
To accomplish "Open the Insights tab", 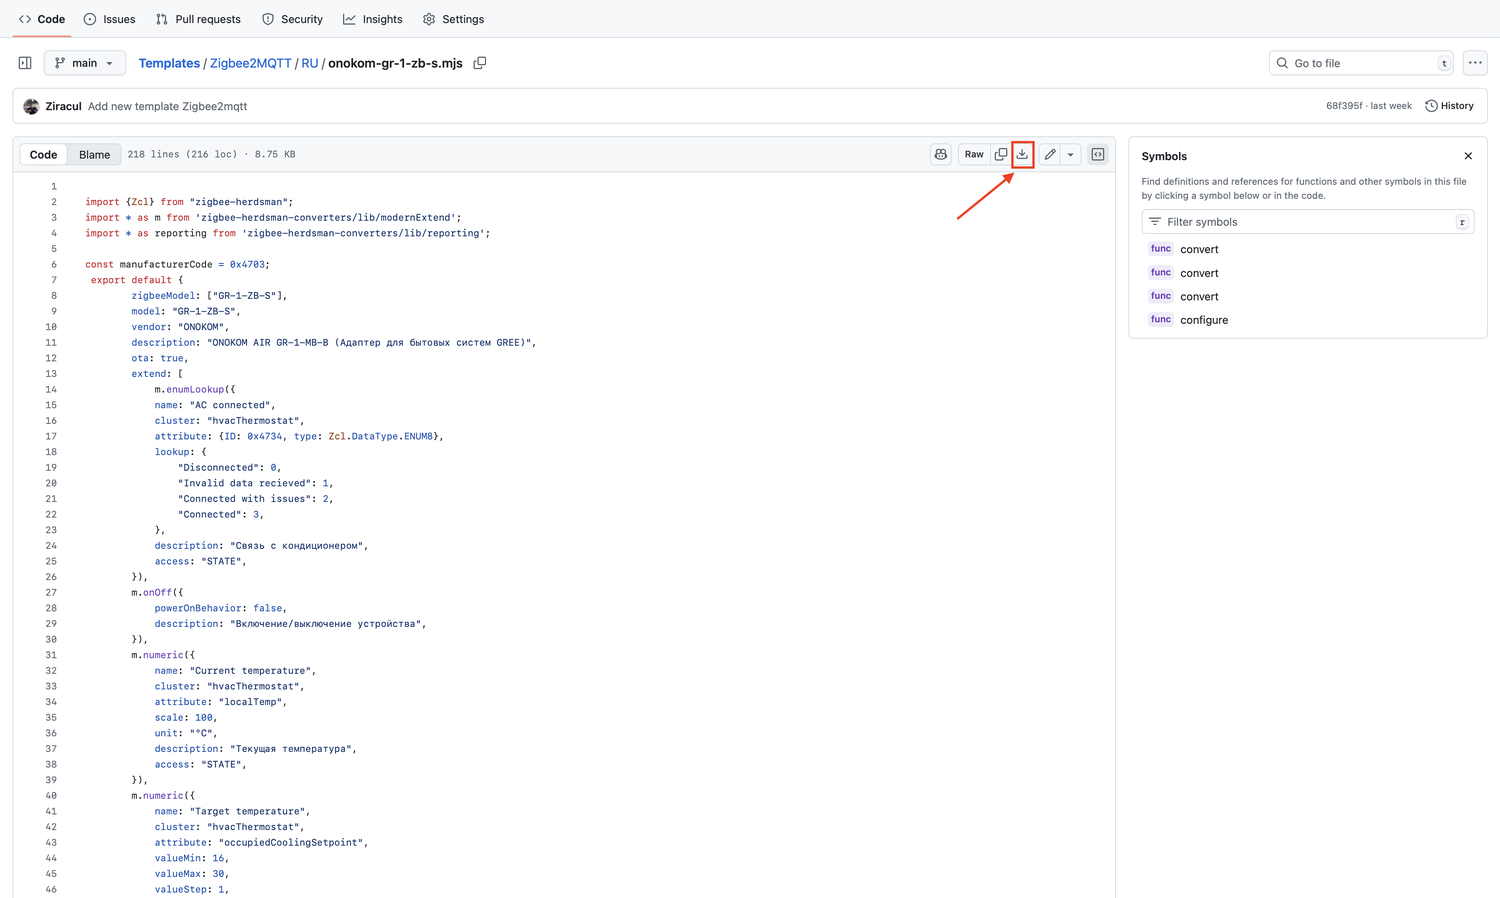I will (x=373, y=19).
